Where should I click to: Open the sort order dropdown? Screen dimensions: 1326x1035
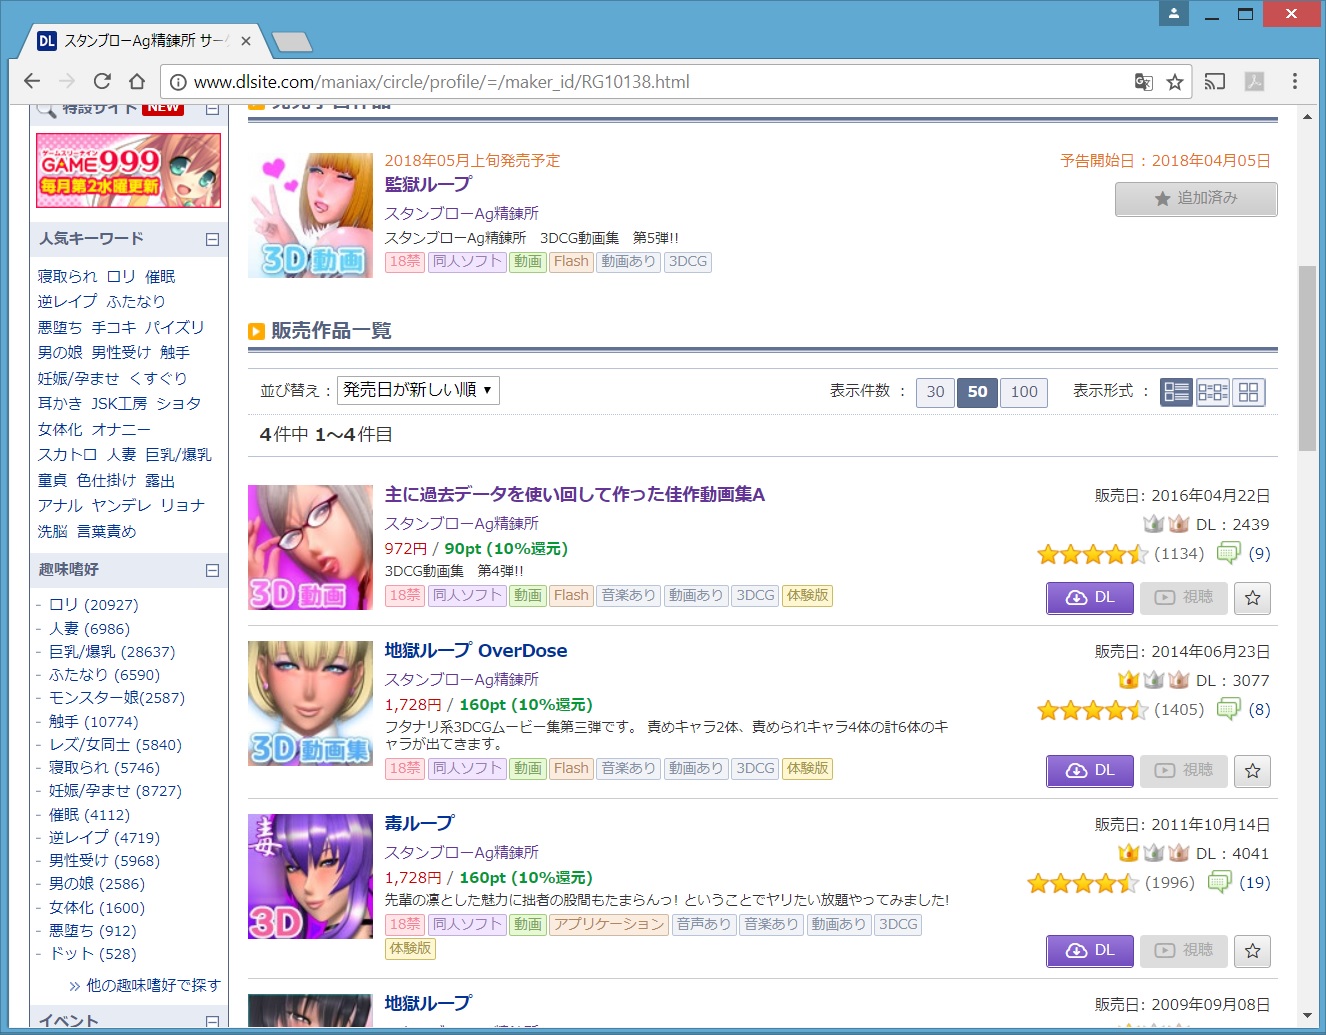418,390
